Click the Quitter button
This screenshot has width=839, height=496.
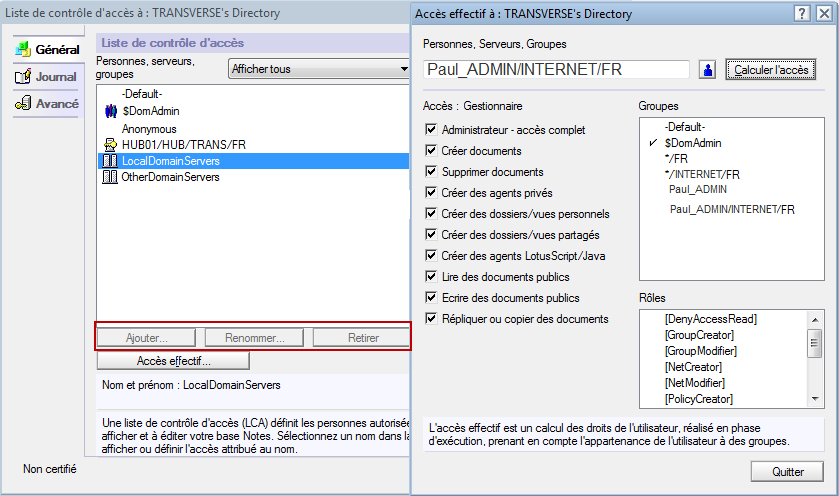(x=787, y=472)
